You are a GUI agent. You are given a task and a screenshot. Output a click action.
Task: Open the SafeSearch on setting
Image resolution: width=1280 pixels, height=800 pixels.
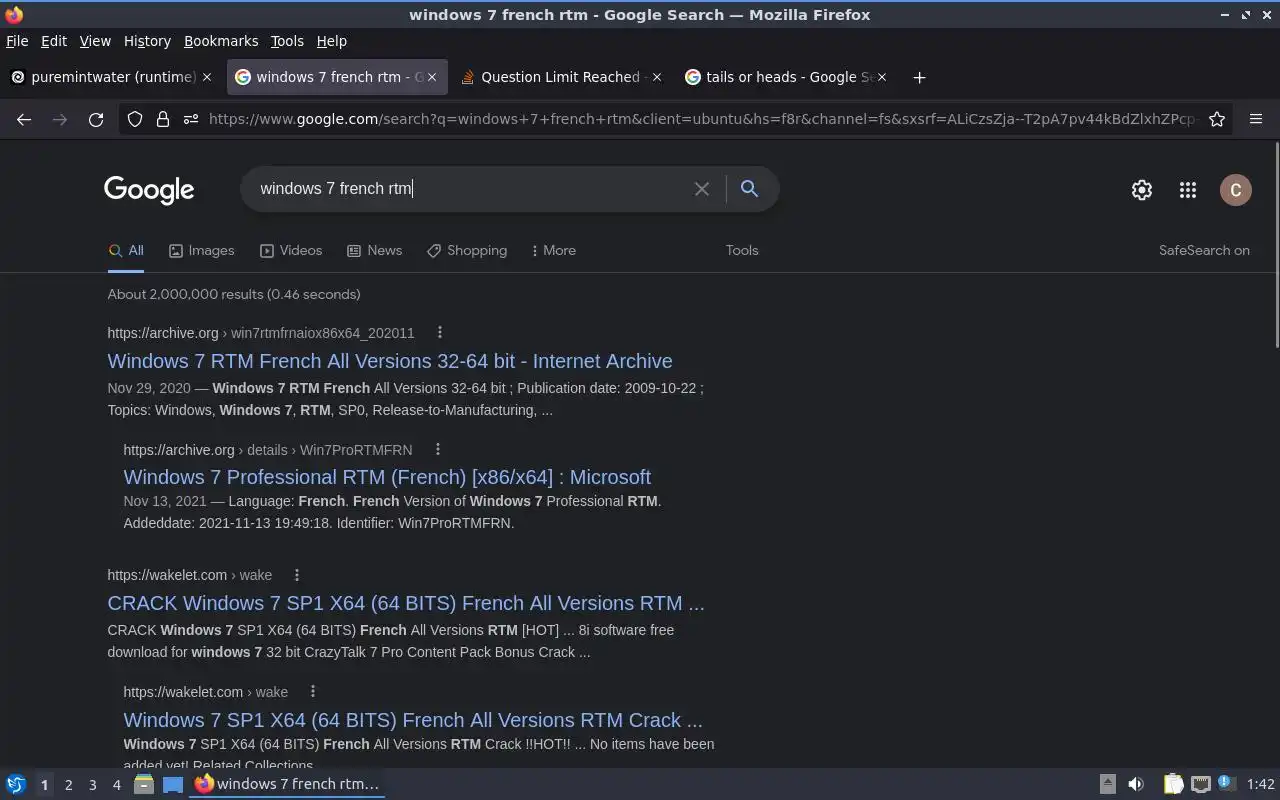pos(1204,250)
